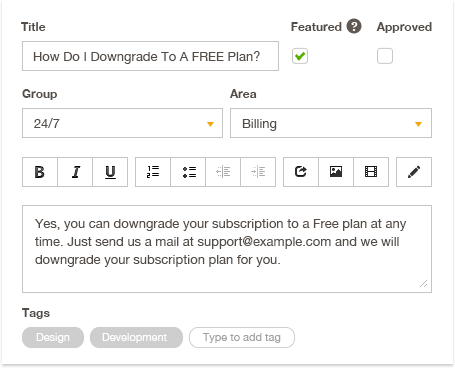Image resolution: width=455 pixels, height=368 pixels.
Task: Click the Title text field
Action: pyautogui.click(x=150, y=56)
